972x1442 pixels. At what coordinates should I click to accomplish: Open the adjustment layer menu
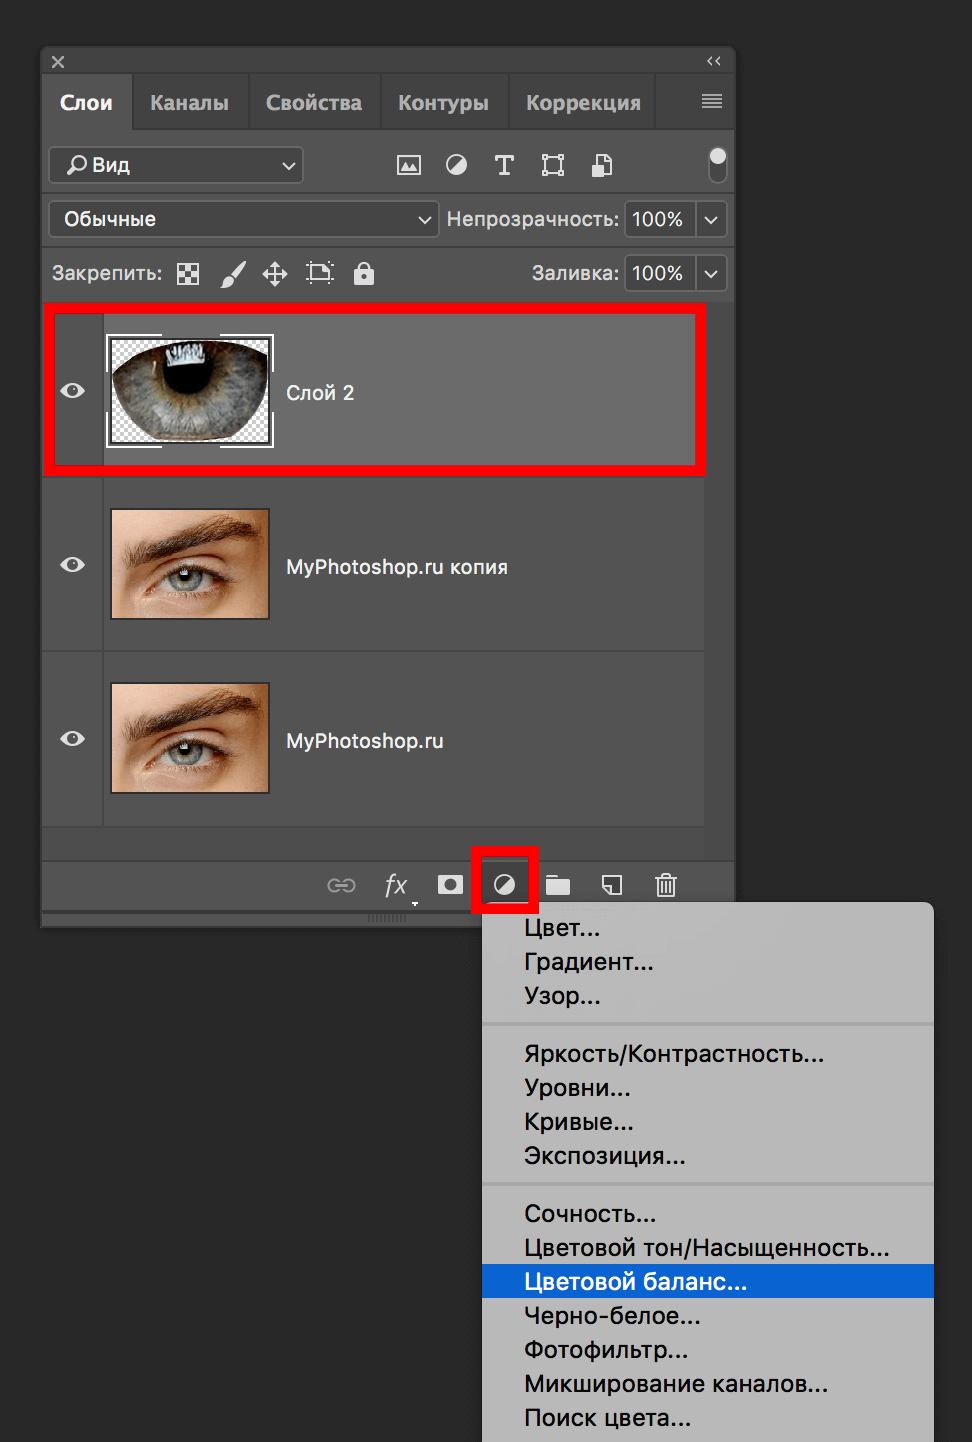tap(505, 884)
